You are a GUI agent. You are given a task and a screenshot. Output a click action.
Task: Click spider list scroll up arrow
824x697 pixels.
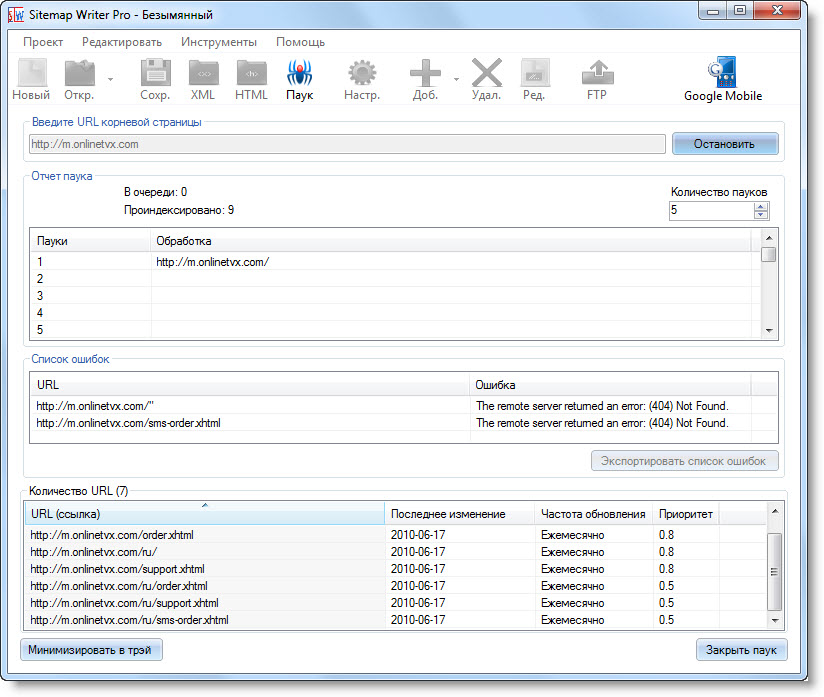(769, 238)
